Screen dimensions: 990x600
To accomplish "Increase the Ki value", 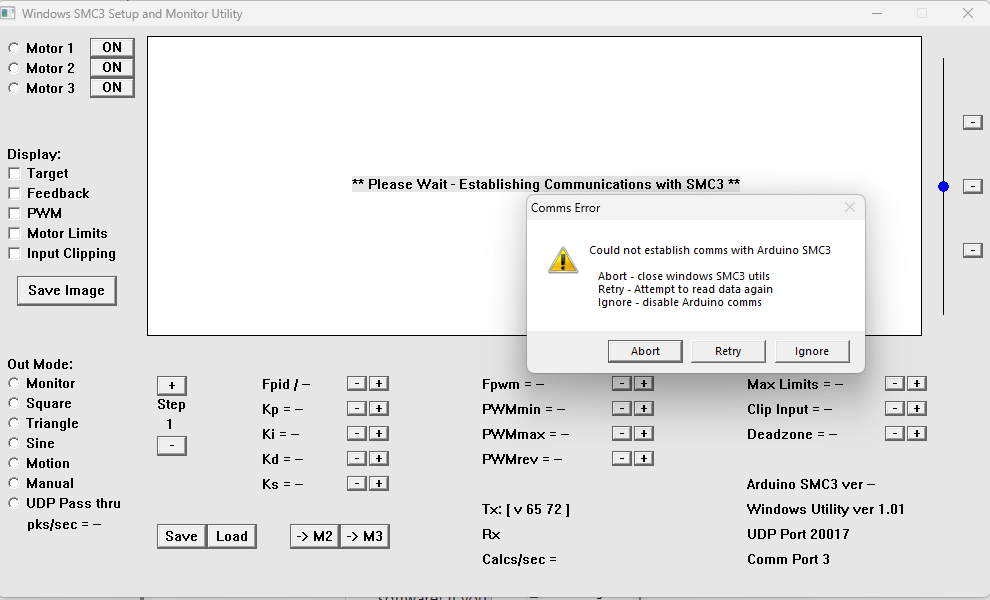I will [x=379, y=433].
